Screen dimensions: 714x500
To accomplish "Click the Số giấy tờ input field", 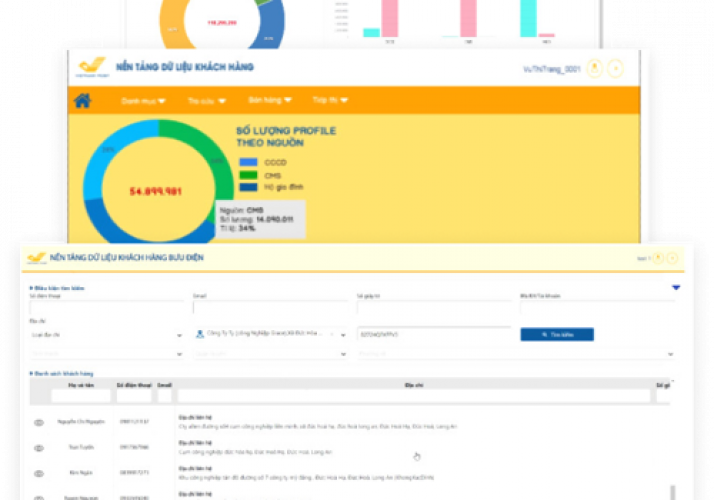I will 434,308.
